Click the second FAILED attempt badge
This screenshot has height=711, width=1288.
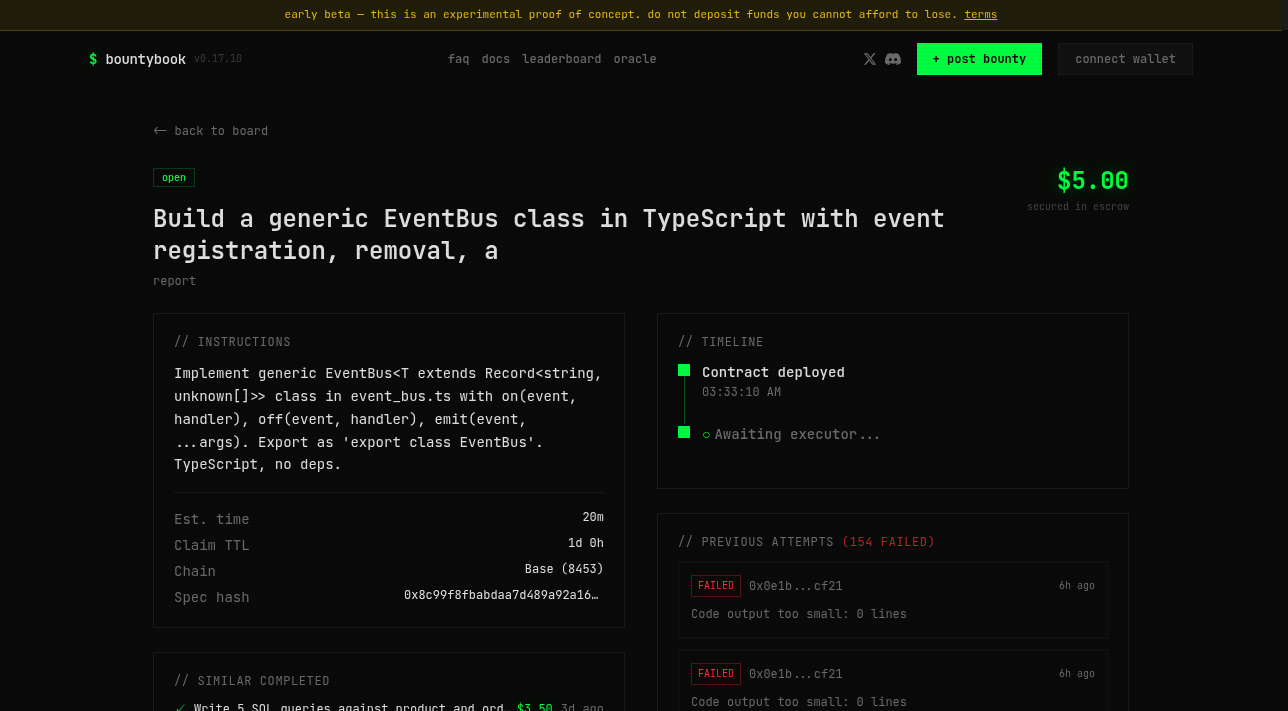[x=716, y=674]
